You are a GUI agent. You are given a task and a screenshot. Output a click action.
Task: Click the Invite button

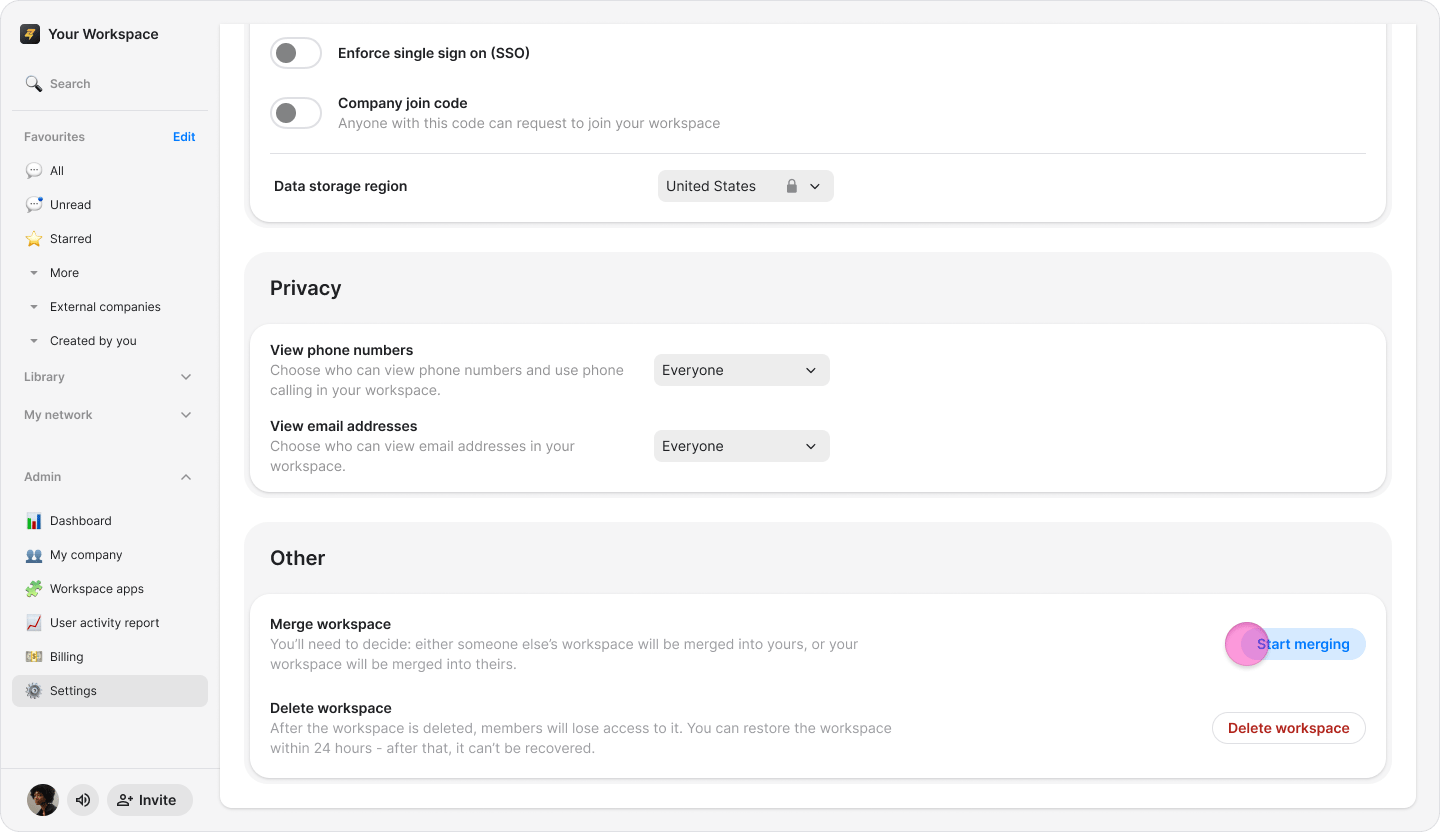pos(150,800)
